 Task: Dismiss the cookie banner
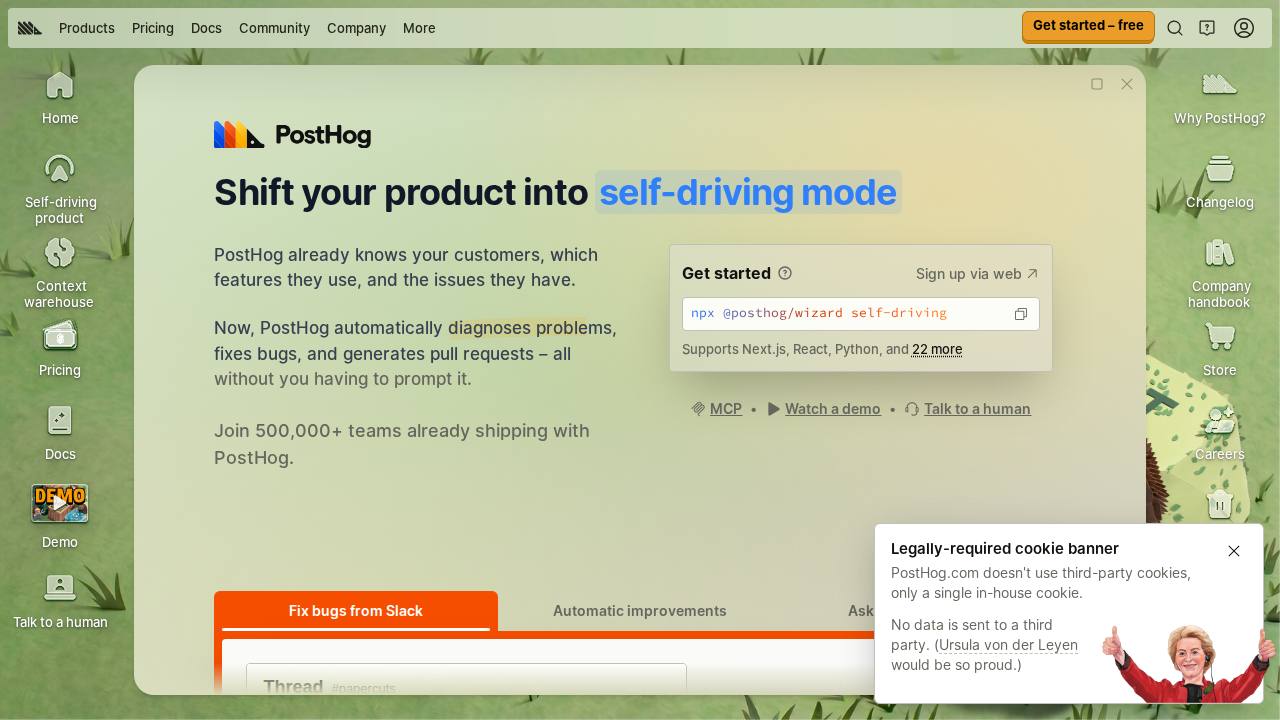[x=1234, y=551]
